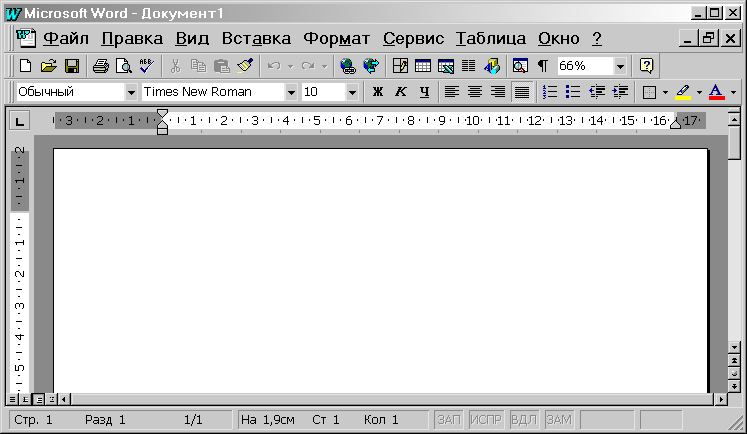Center the paragraph text
This screenshot has height=434, width=747.
(475, 91)
